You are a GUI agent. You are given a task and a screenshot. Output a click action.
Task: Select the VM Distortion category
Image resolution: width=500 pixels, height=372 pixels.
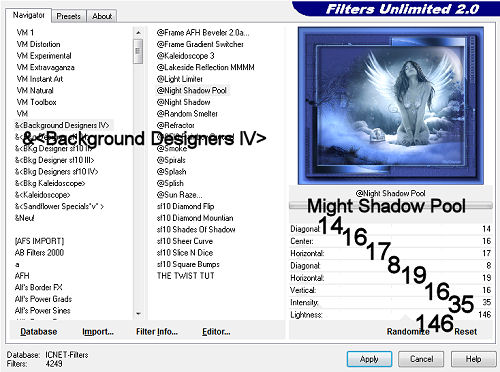tap(39, 44)
